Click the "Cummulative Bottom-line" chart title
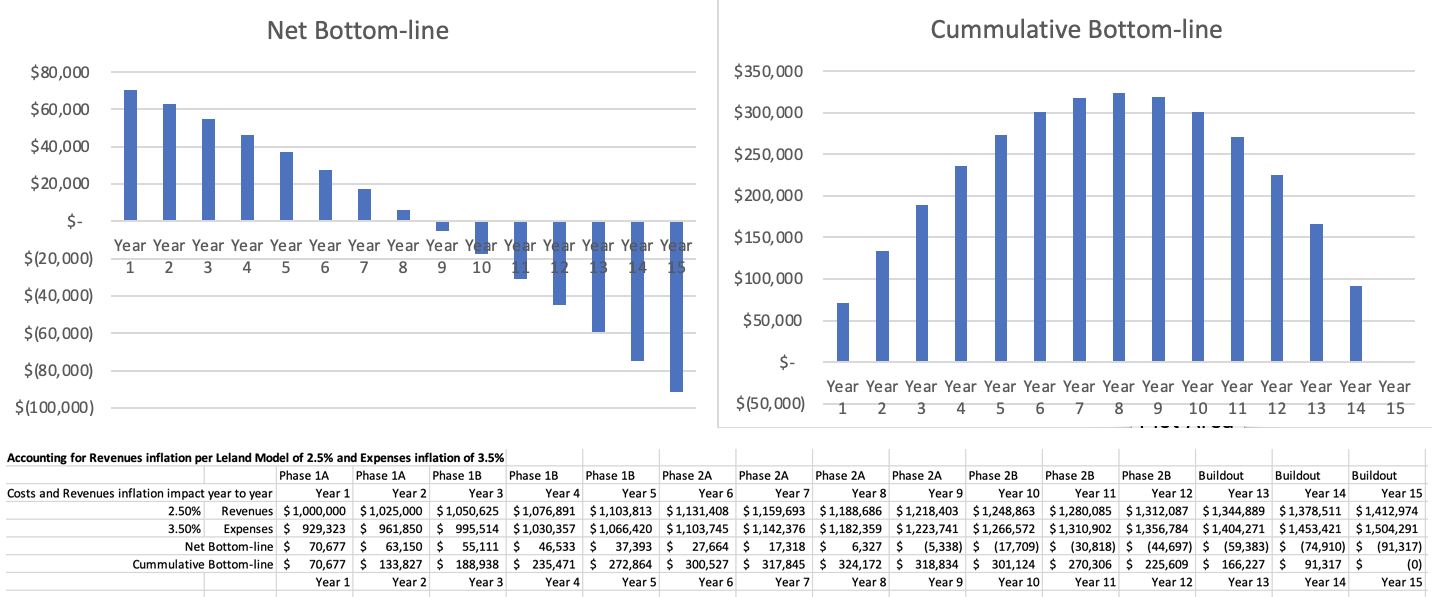The width and height of the screenshot is (1437, 597). 1075,29
